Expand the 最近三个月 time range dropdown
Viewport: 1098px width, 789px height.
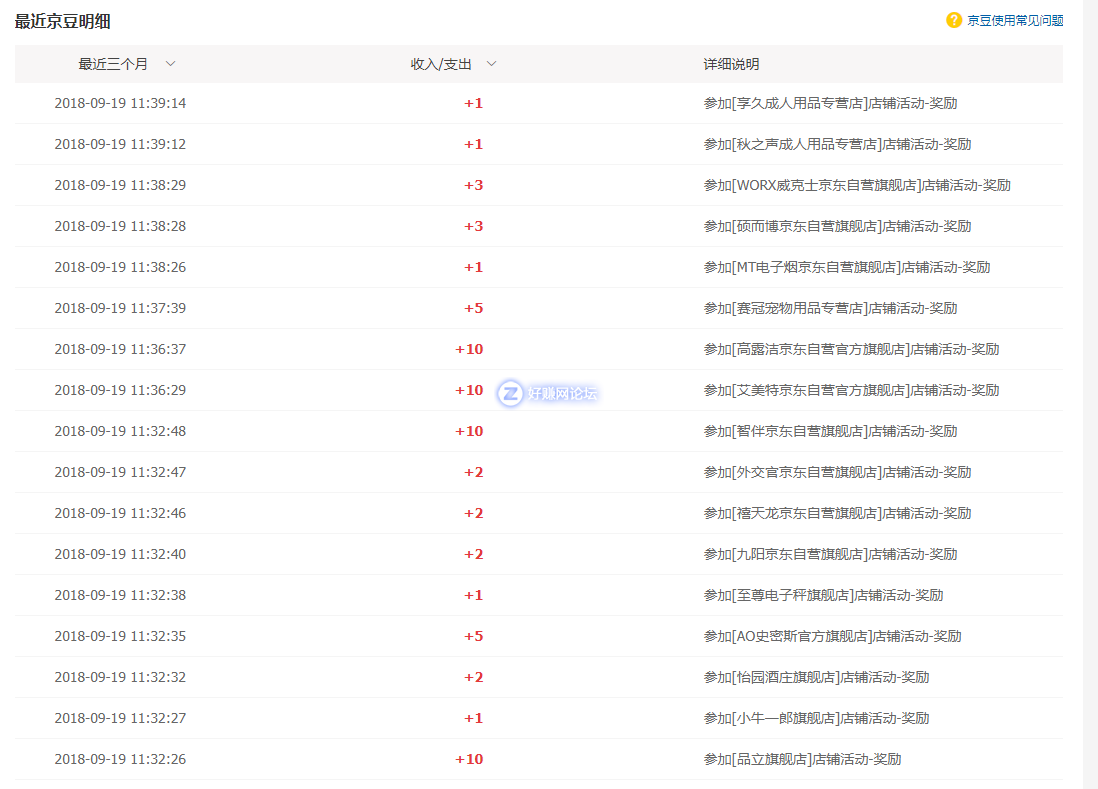point(126,64)
